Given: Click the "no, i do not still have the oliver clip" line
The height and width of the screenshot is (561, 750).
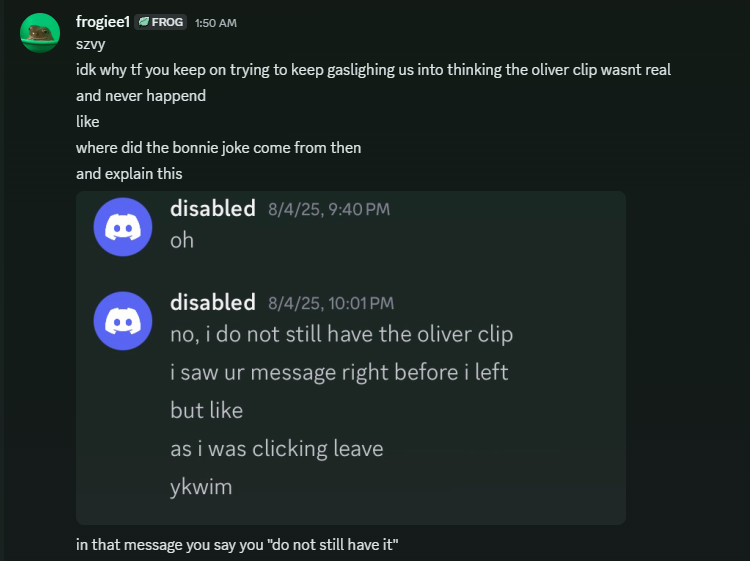Looking at the screenshot, I should click(x=341, y=334).
